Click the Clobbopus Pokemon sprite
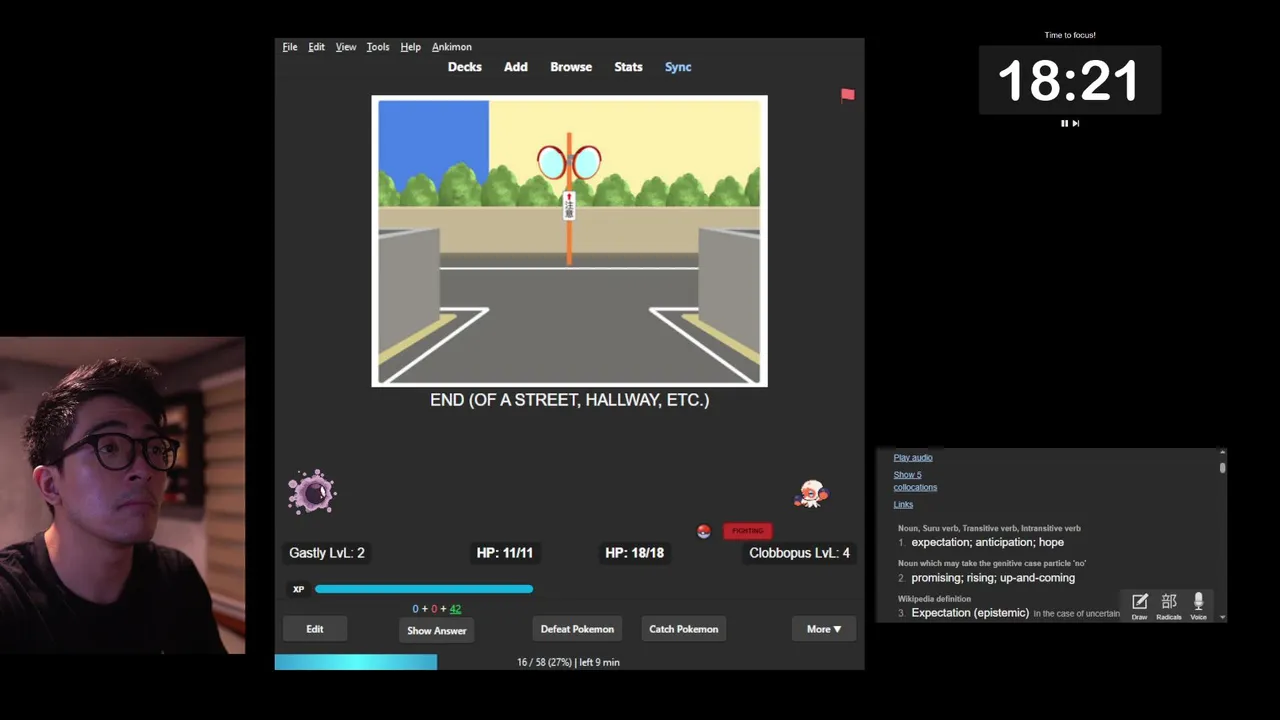Image resolution: width=1280 pixels, height=720 pixels. 812,493
